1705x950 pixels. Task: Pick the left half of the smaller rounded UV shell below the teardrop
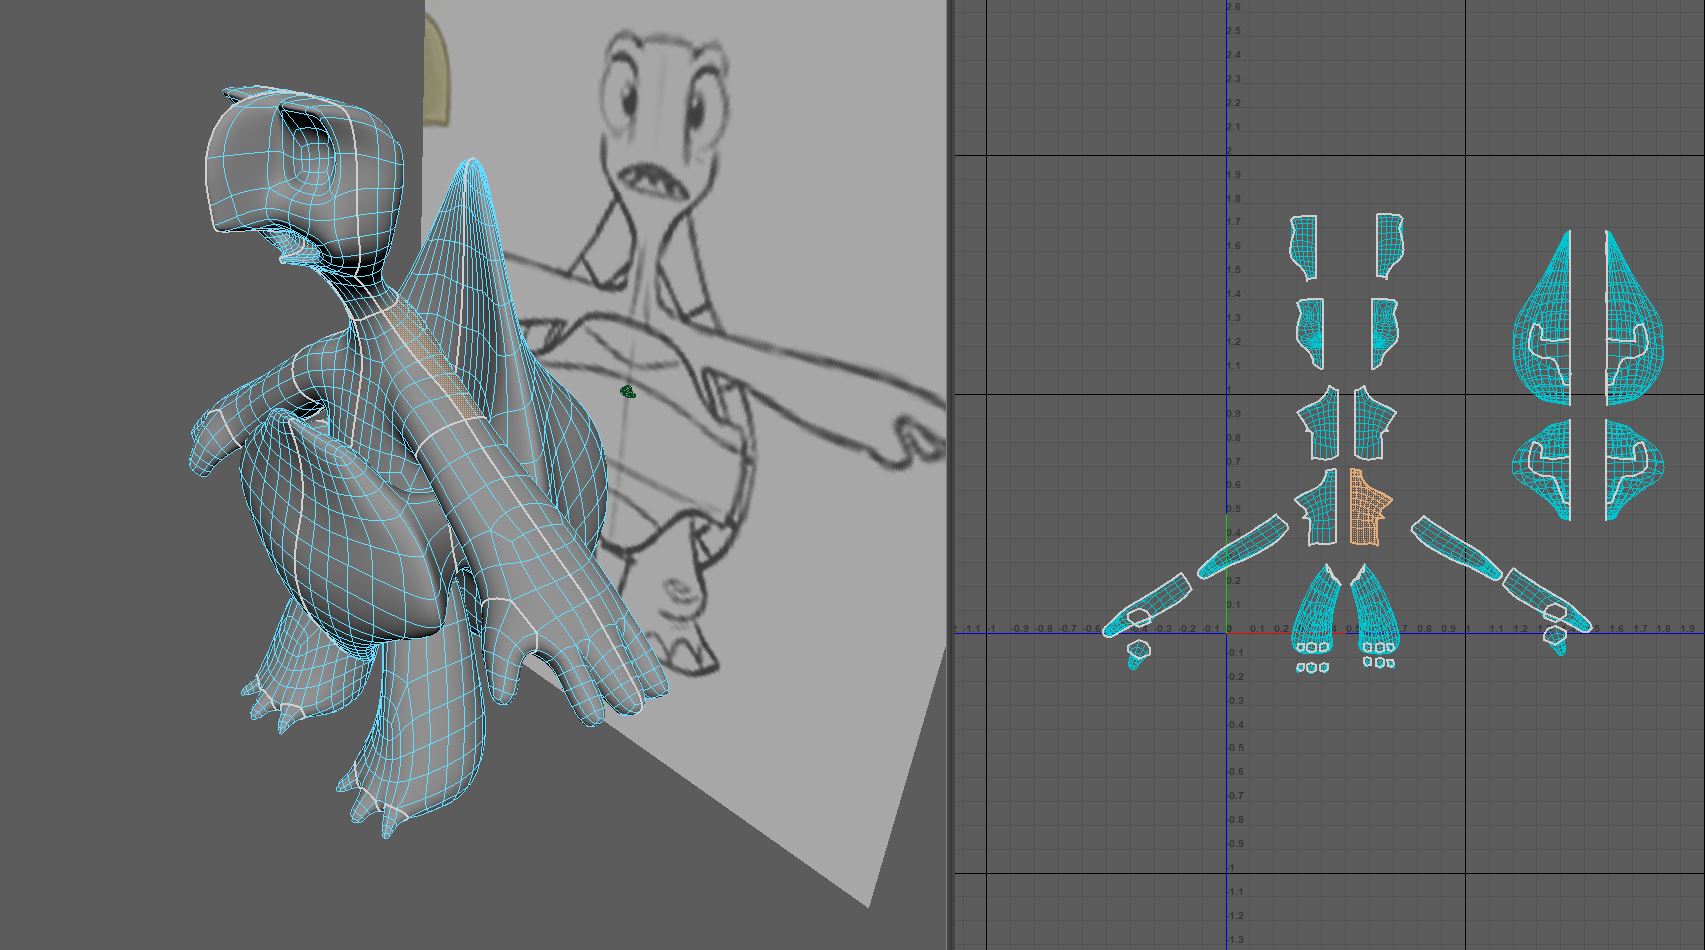[x=1542, y=470]
